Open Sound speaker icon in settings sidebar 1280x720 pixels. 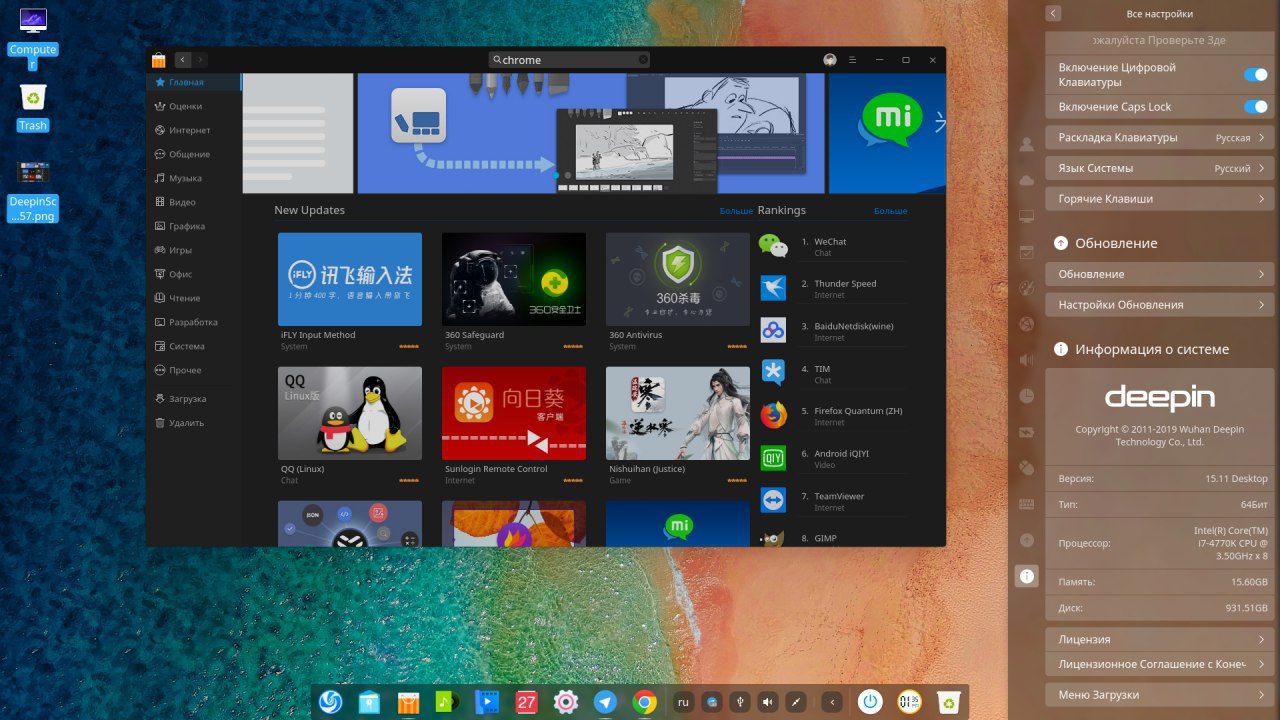tap(1026, 360)
